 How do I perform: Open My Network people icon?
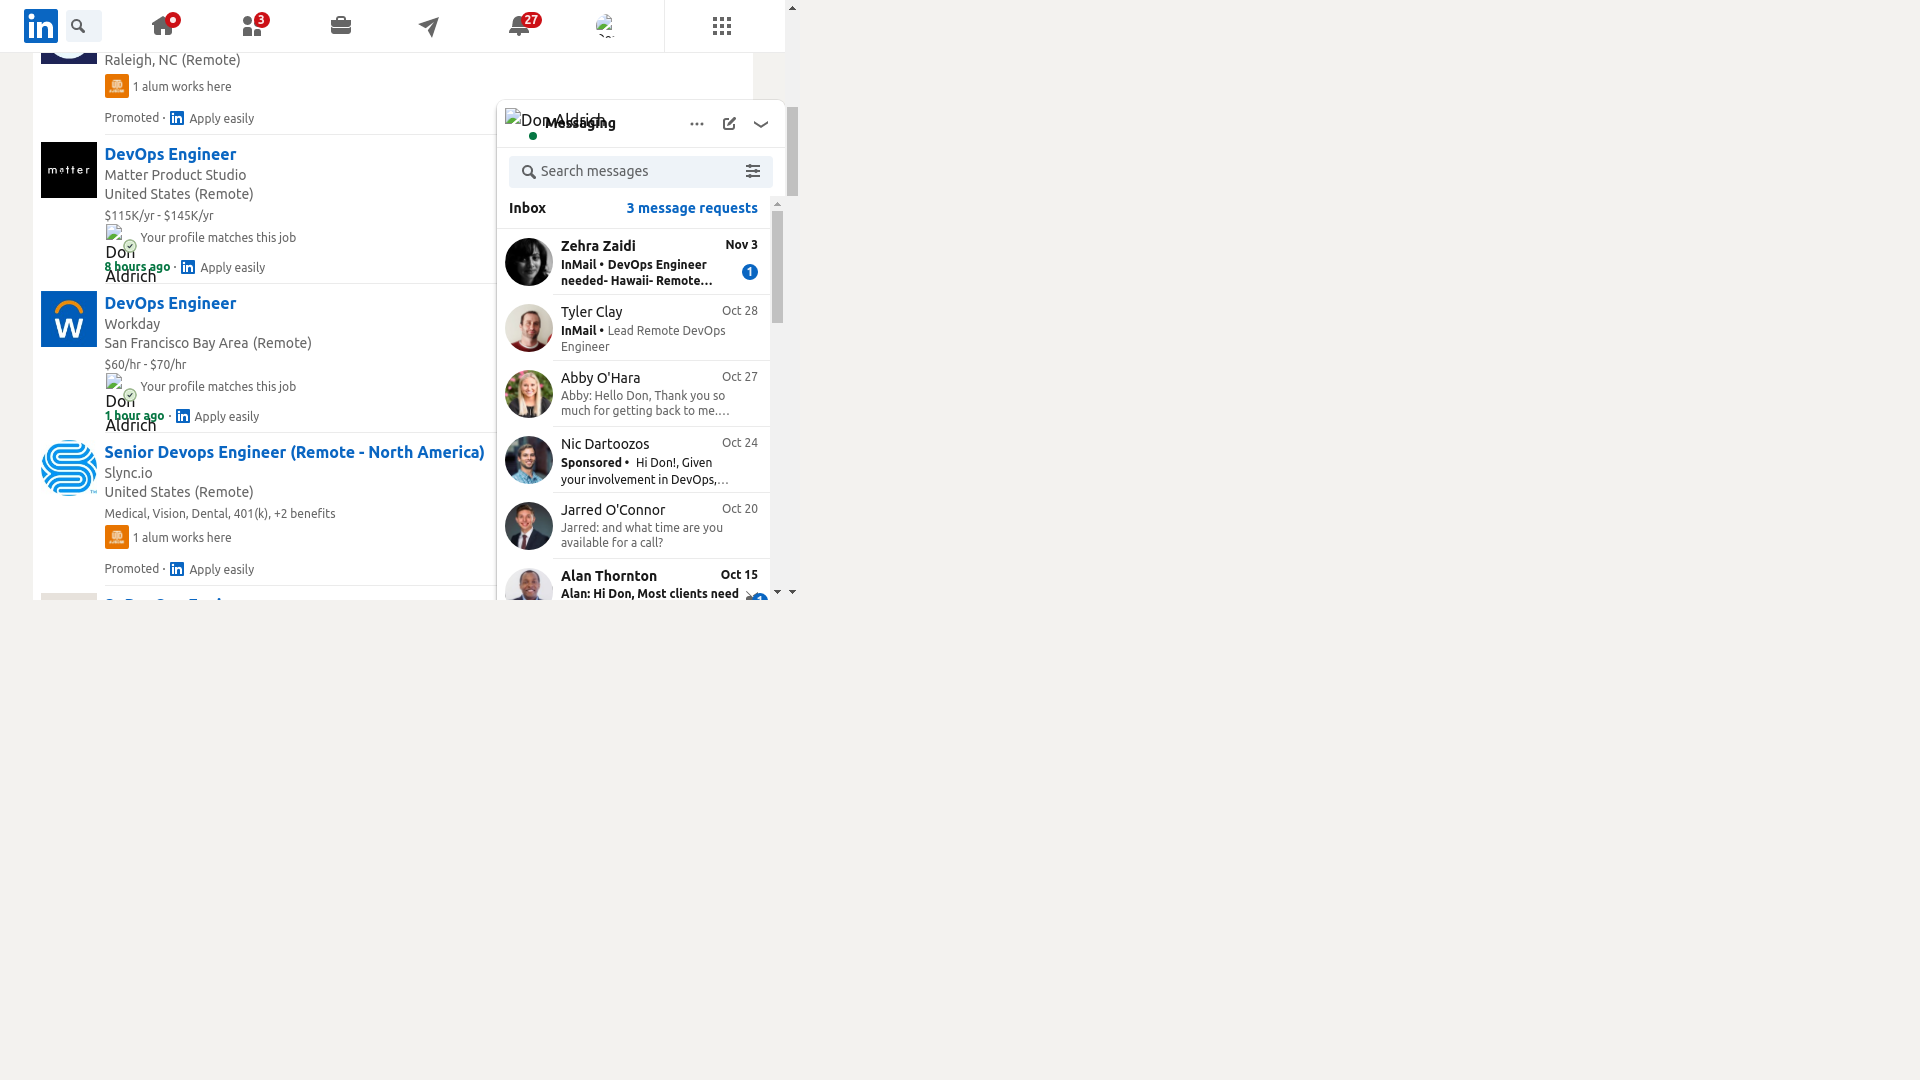[252, 27]
